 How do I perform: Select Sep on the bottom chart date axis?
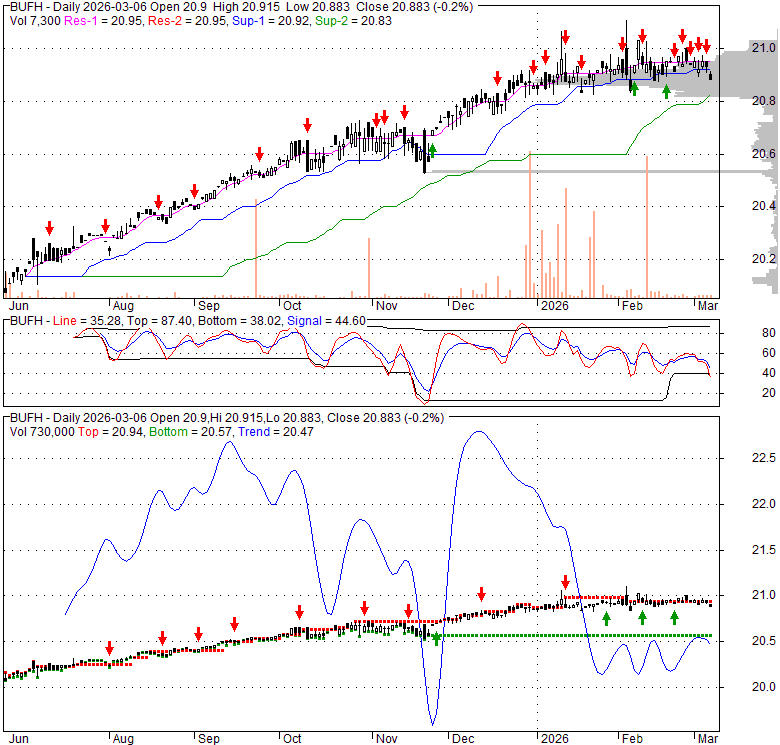click(209, 739)
